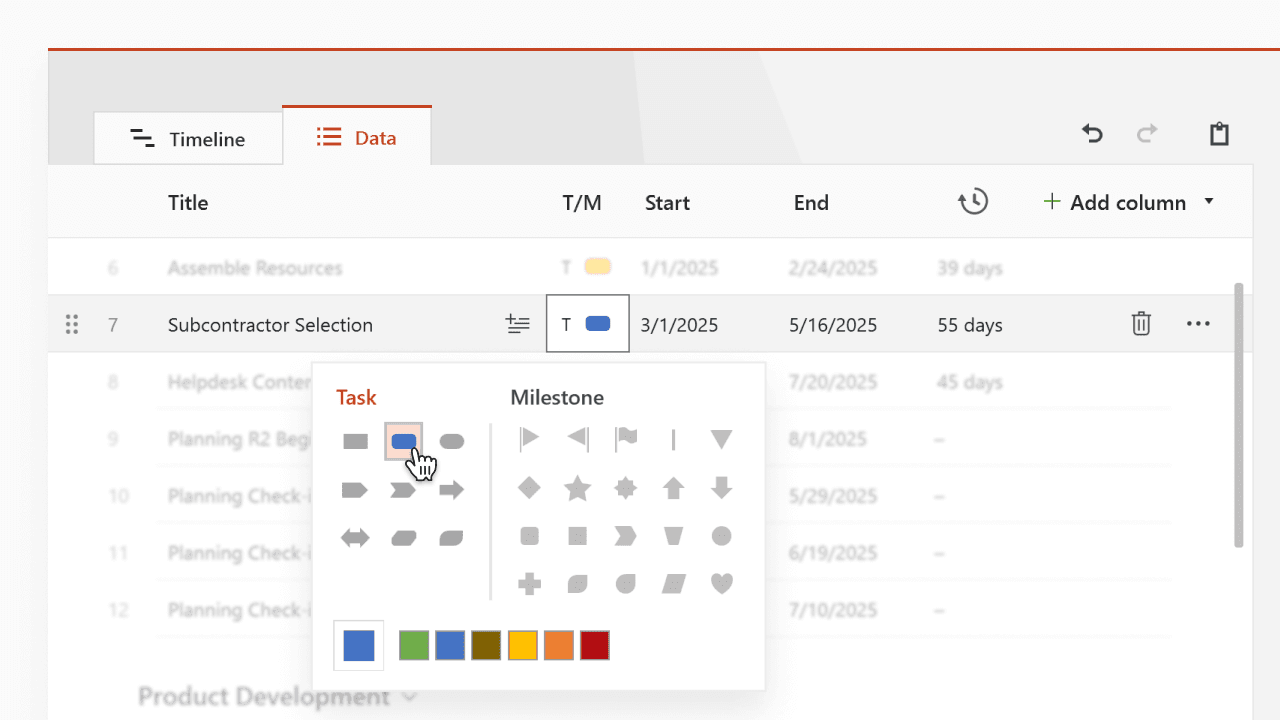Select the pill task shape
Screen dimensions: 1280x720
tap(452, 441)
